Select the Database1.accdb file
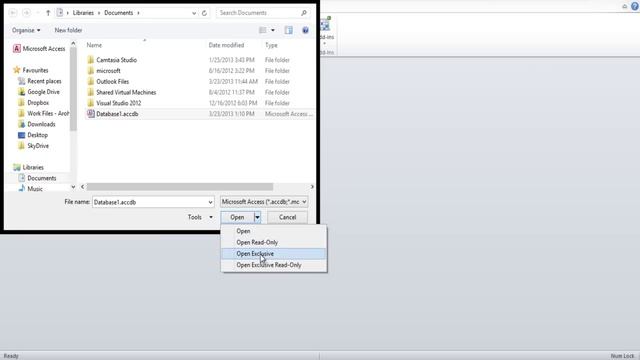640x360 pixels. coord(117,114)
